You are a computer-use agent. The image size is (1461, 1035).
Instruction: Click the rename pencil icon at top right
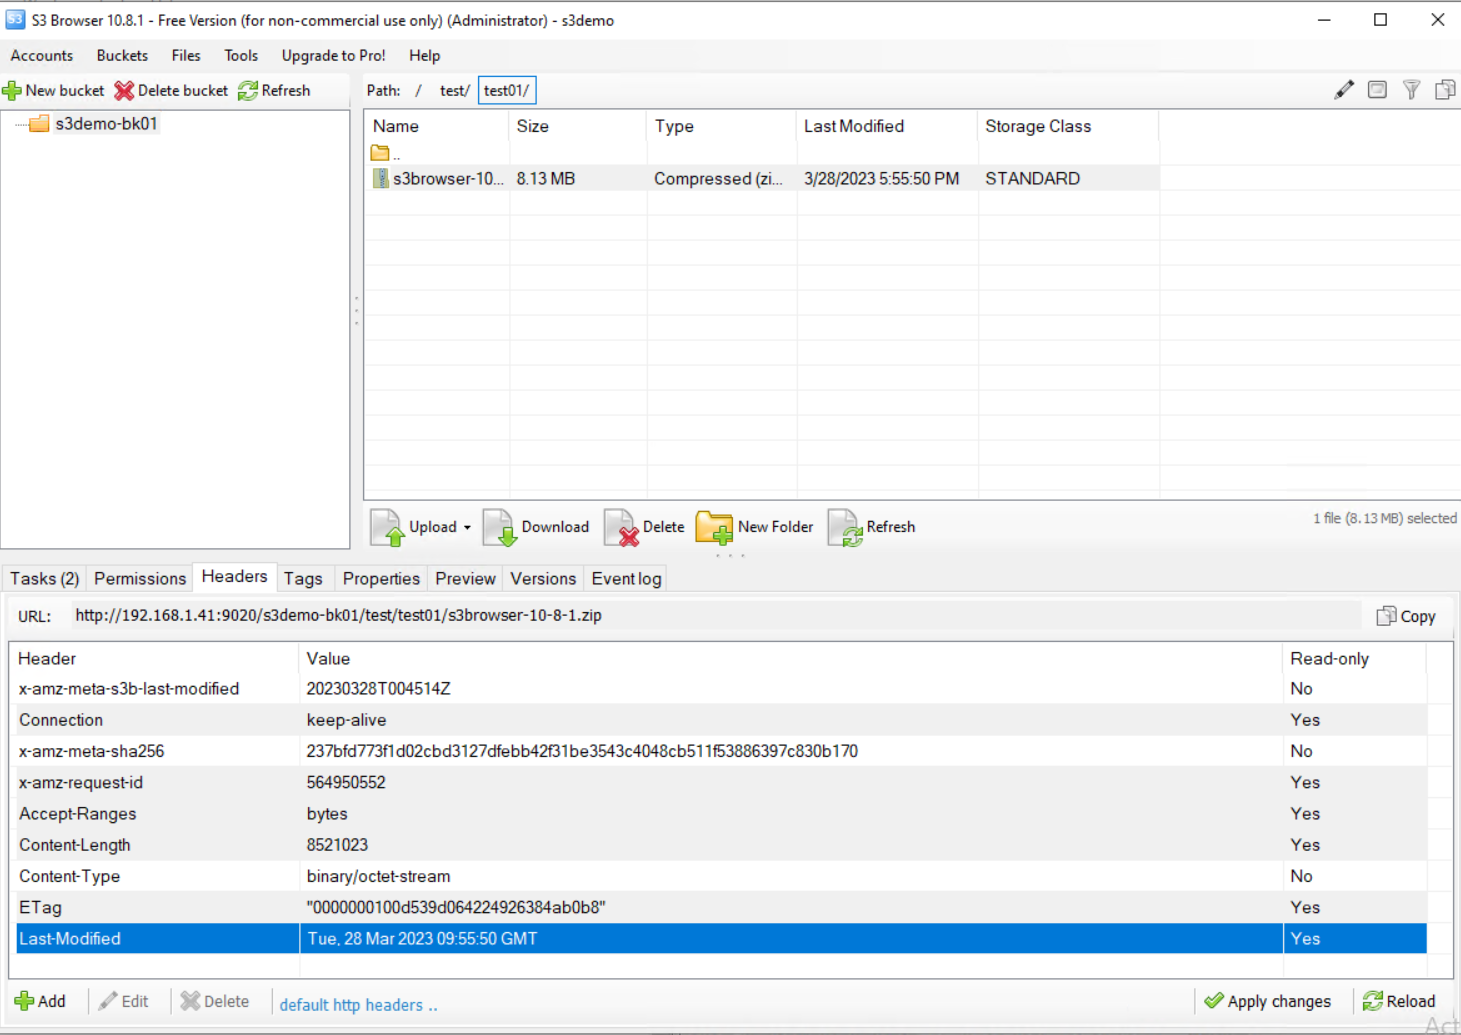pos(1343,89)
